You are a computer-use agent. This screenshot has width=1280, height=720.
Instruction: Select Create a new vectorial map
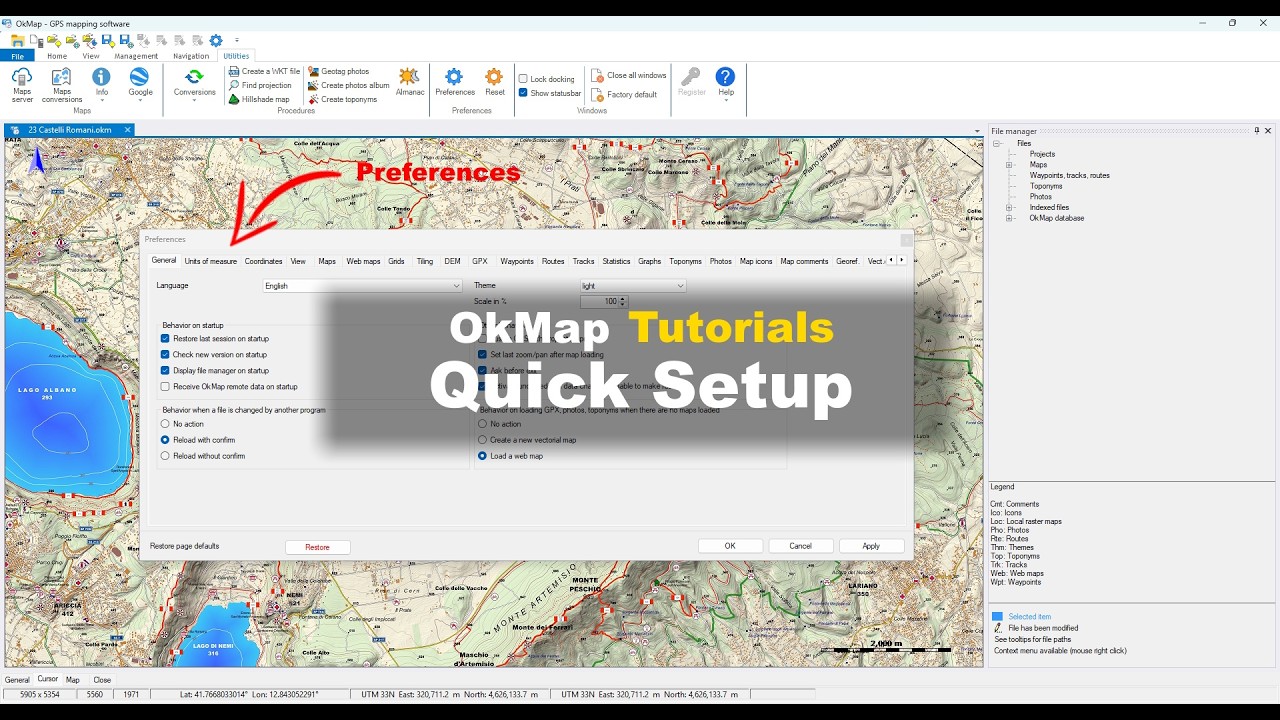pos(482,440)
